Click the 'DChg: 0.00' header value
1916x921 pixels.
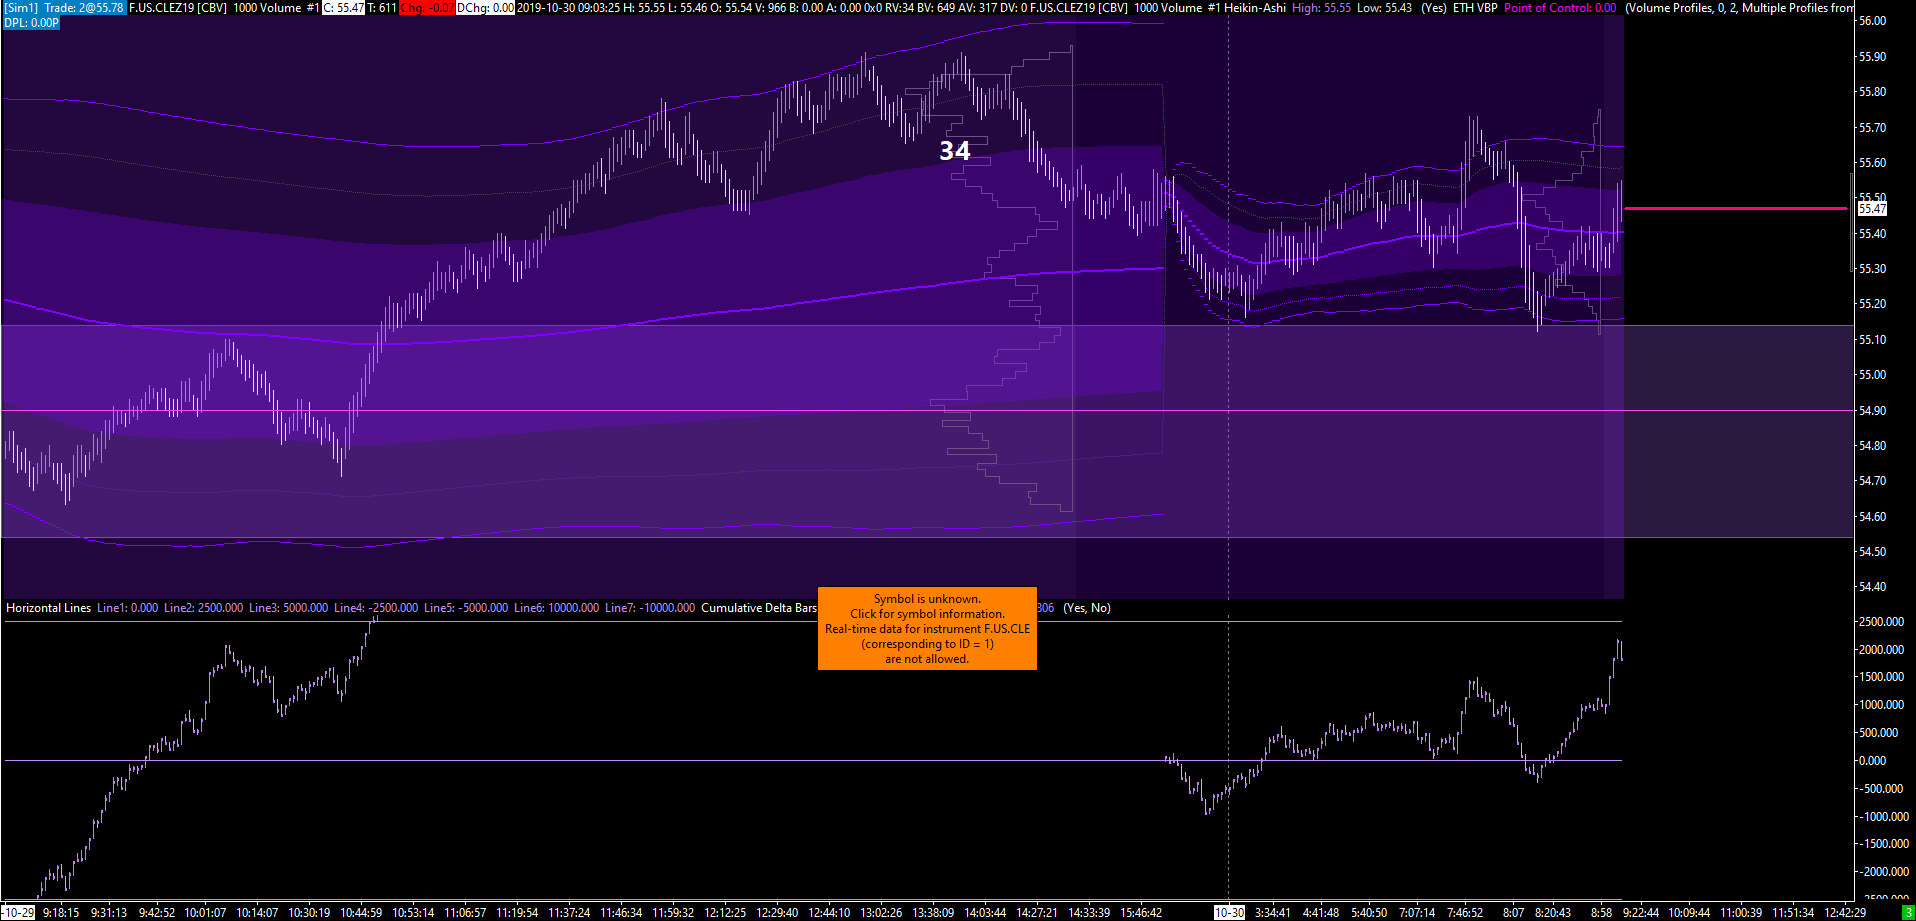point(486,8)
